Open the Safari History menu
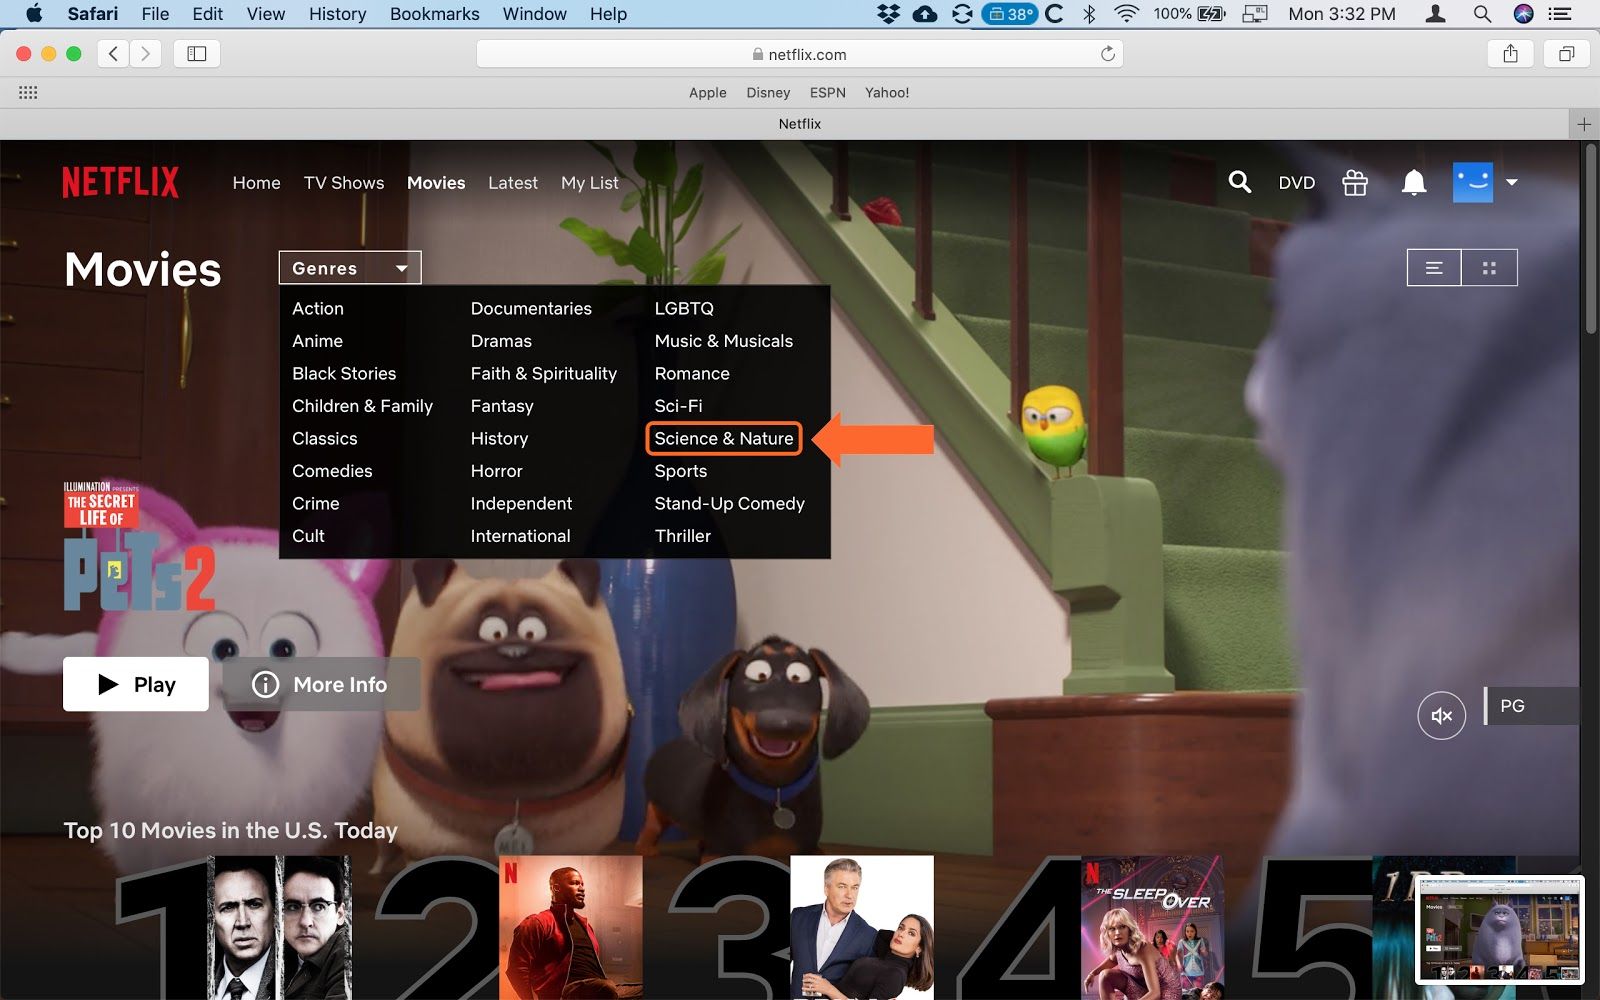 (x=337, y=14)
